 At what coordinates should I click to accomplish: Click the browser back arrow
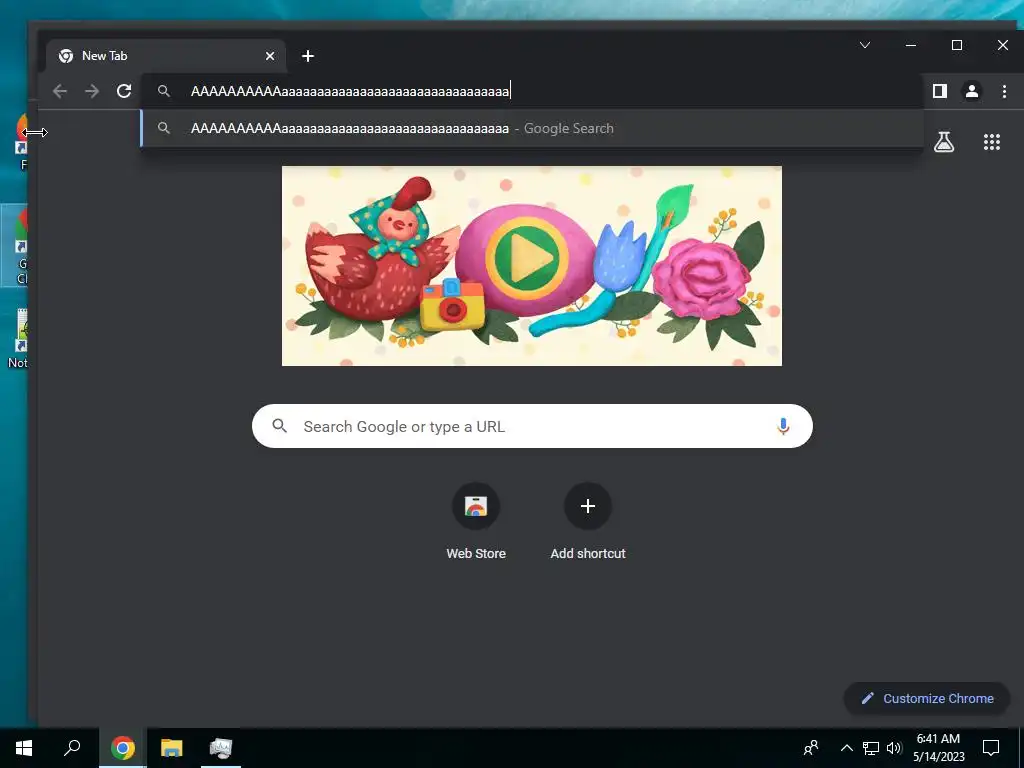click(60, 91)
